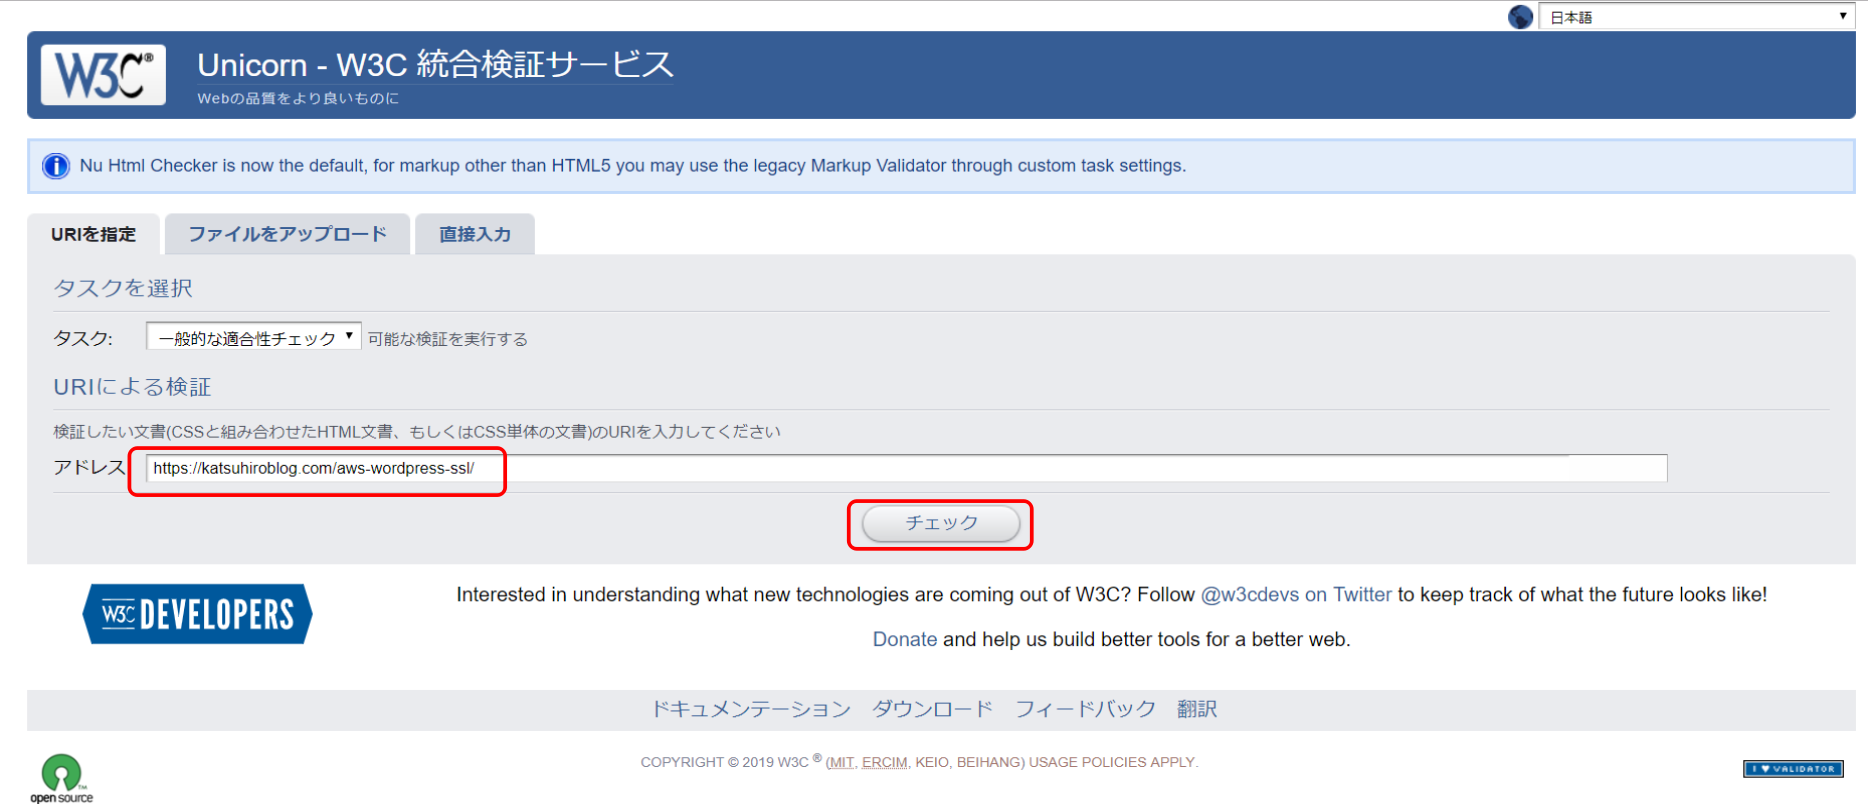1868x804 pixels.
Task: Open 翻訳 footer link
Action: coord(1197,709)
